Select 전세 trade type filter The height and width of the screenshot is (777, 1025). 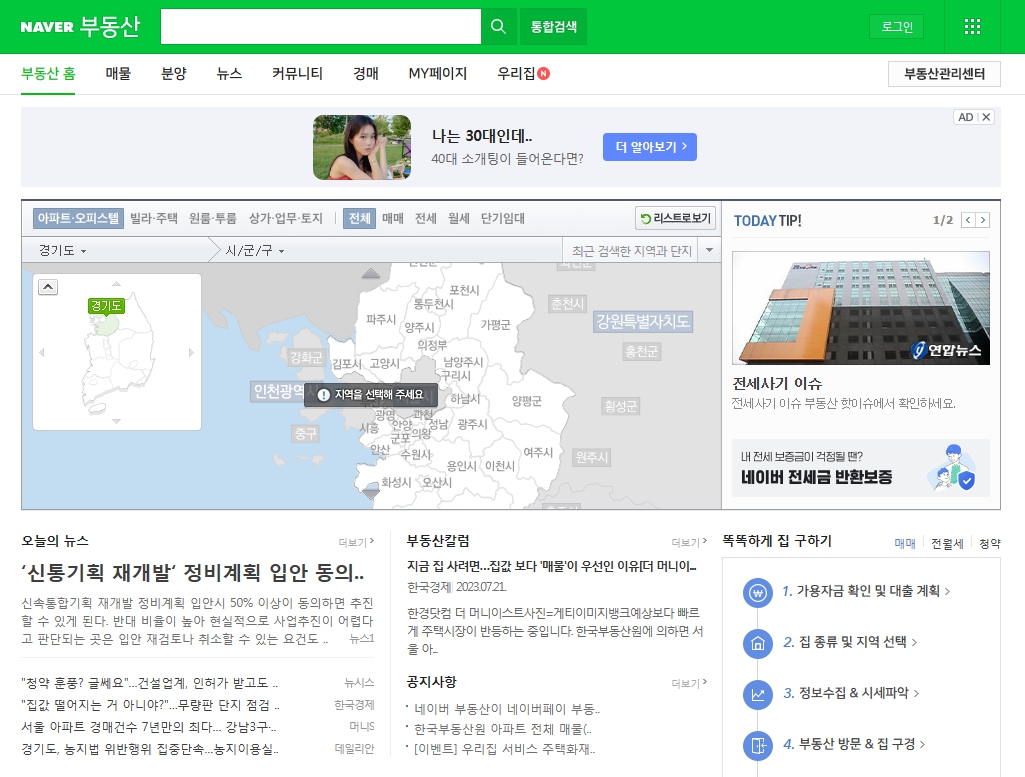tap(426, 218)
